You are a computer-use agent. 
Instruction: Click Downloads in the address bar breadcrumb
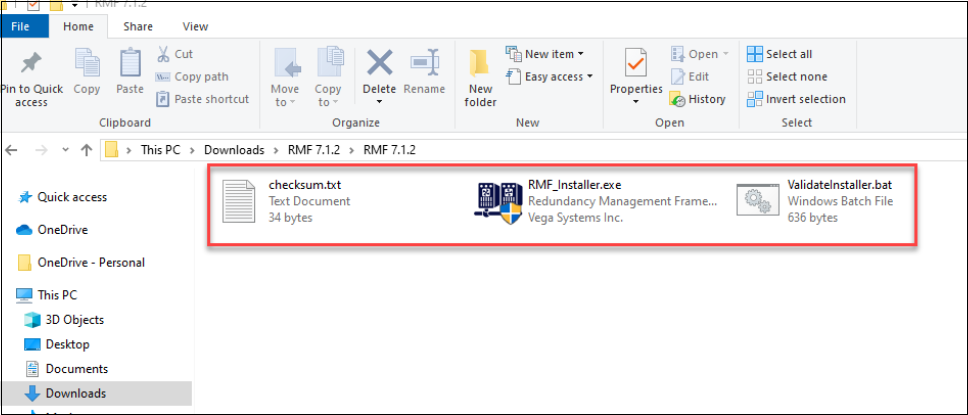tap(234, 150)
